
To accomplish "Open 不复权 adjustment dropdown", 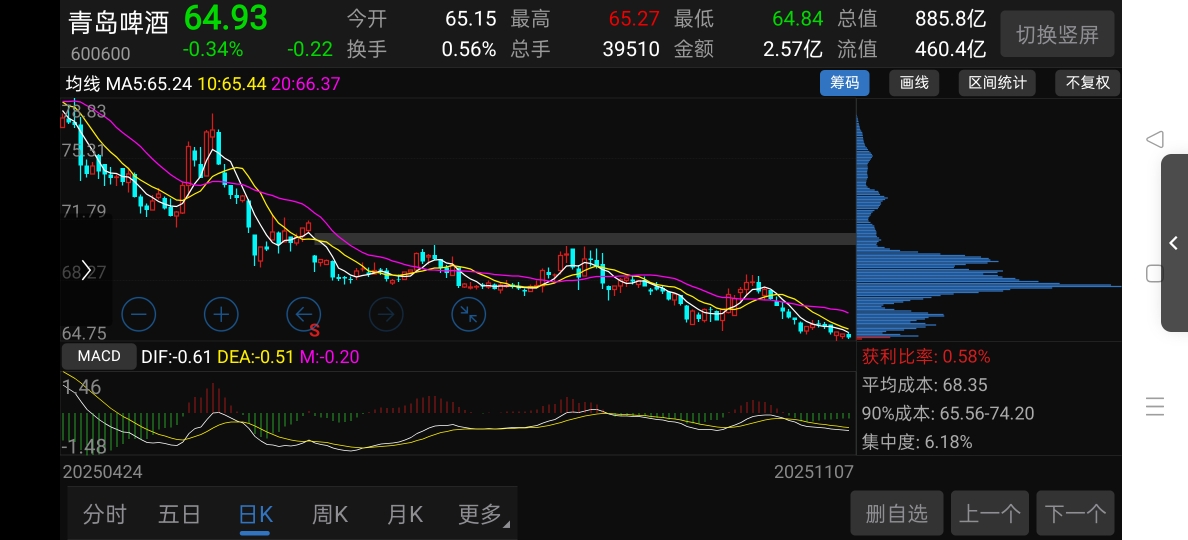I will tap(1087, 83).
